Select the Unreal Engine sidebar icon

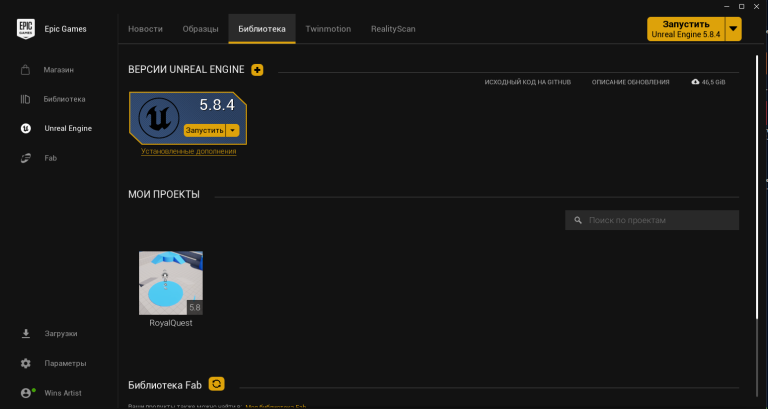25,128
